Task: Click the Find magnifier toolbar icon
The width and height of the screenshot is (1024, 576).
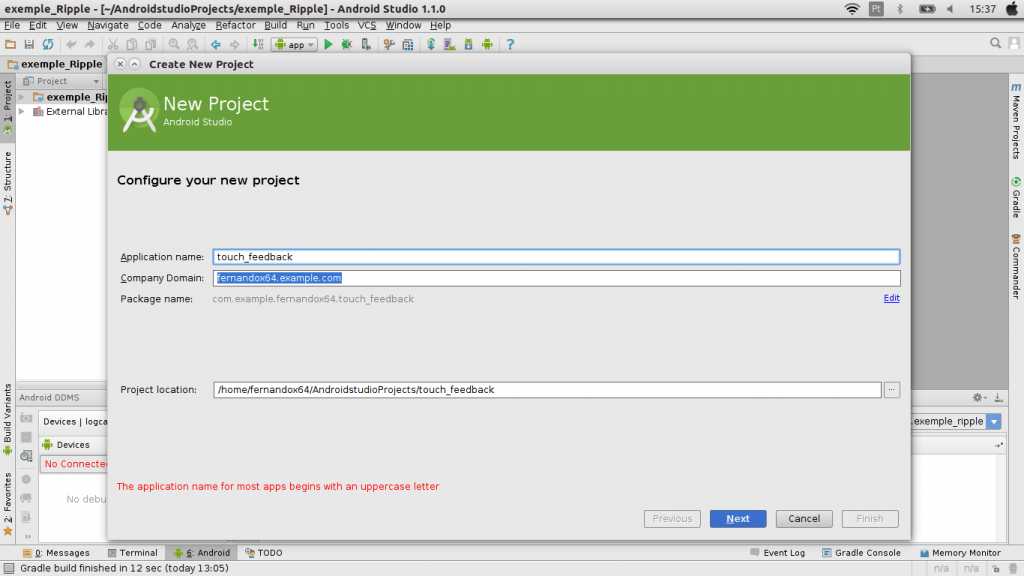Action: [x=174, y=44]
